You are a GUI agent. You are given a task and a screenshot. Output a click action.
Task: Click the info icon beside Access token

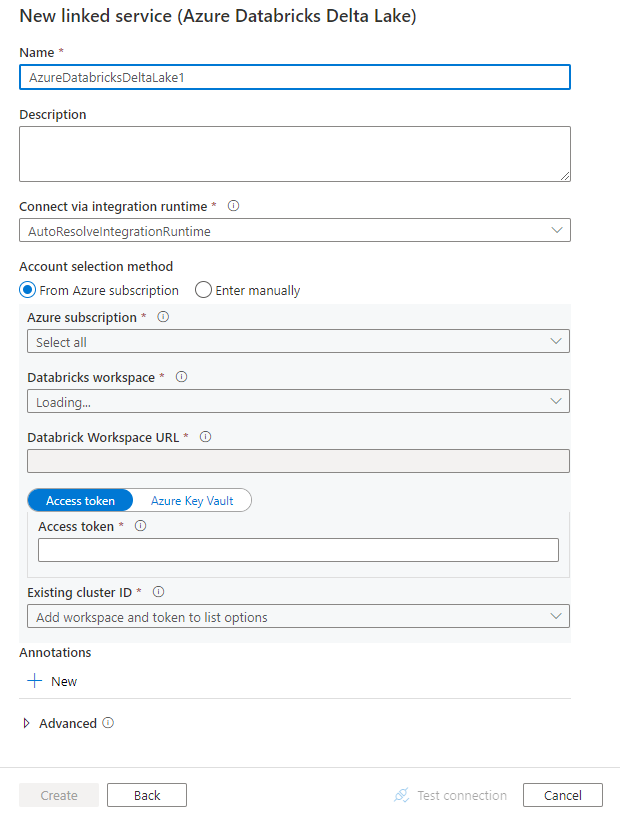coord(140,526)
